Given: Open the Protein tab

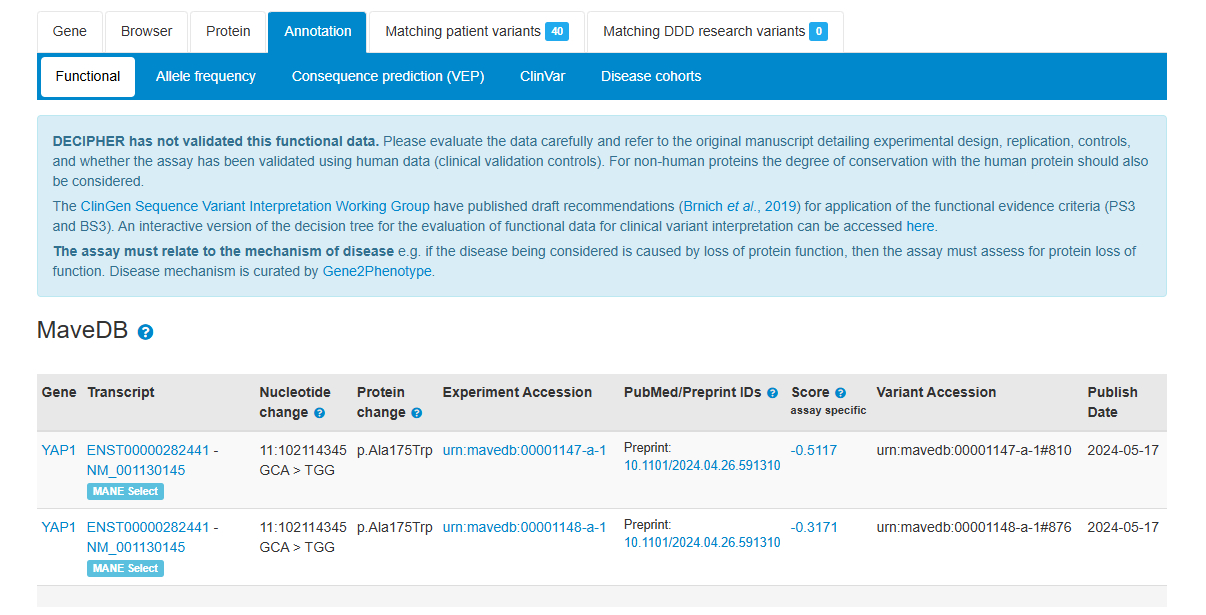Looking at the screenshot, I should tap(228, 32).
